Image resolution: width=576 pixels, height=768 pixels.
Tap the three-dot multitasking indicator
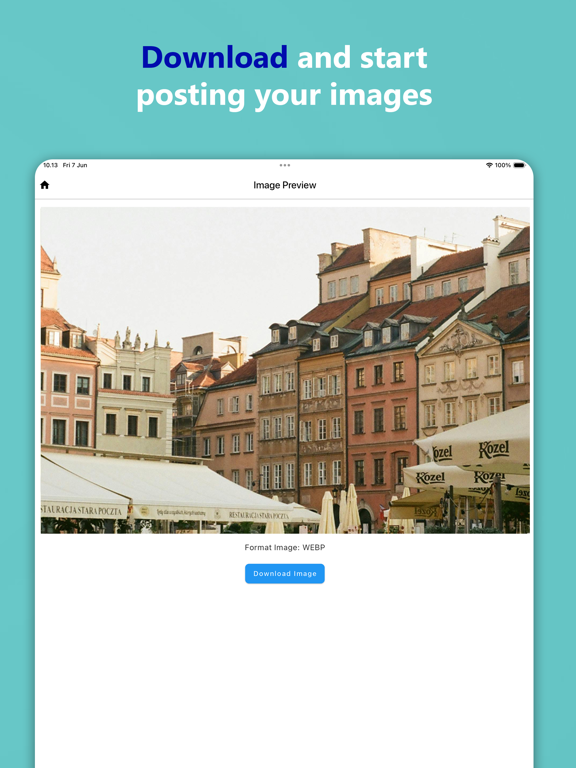point(285,165)
